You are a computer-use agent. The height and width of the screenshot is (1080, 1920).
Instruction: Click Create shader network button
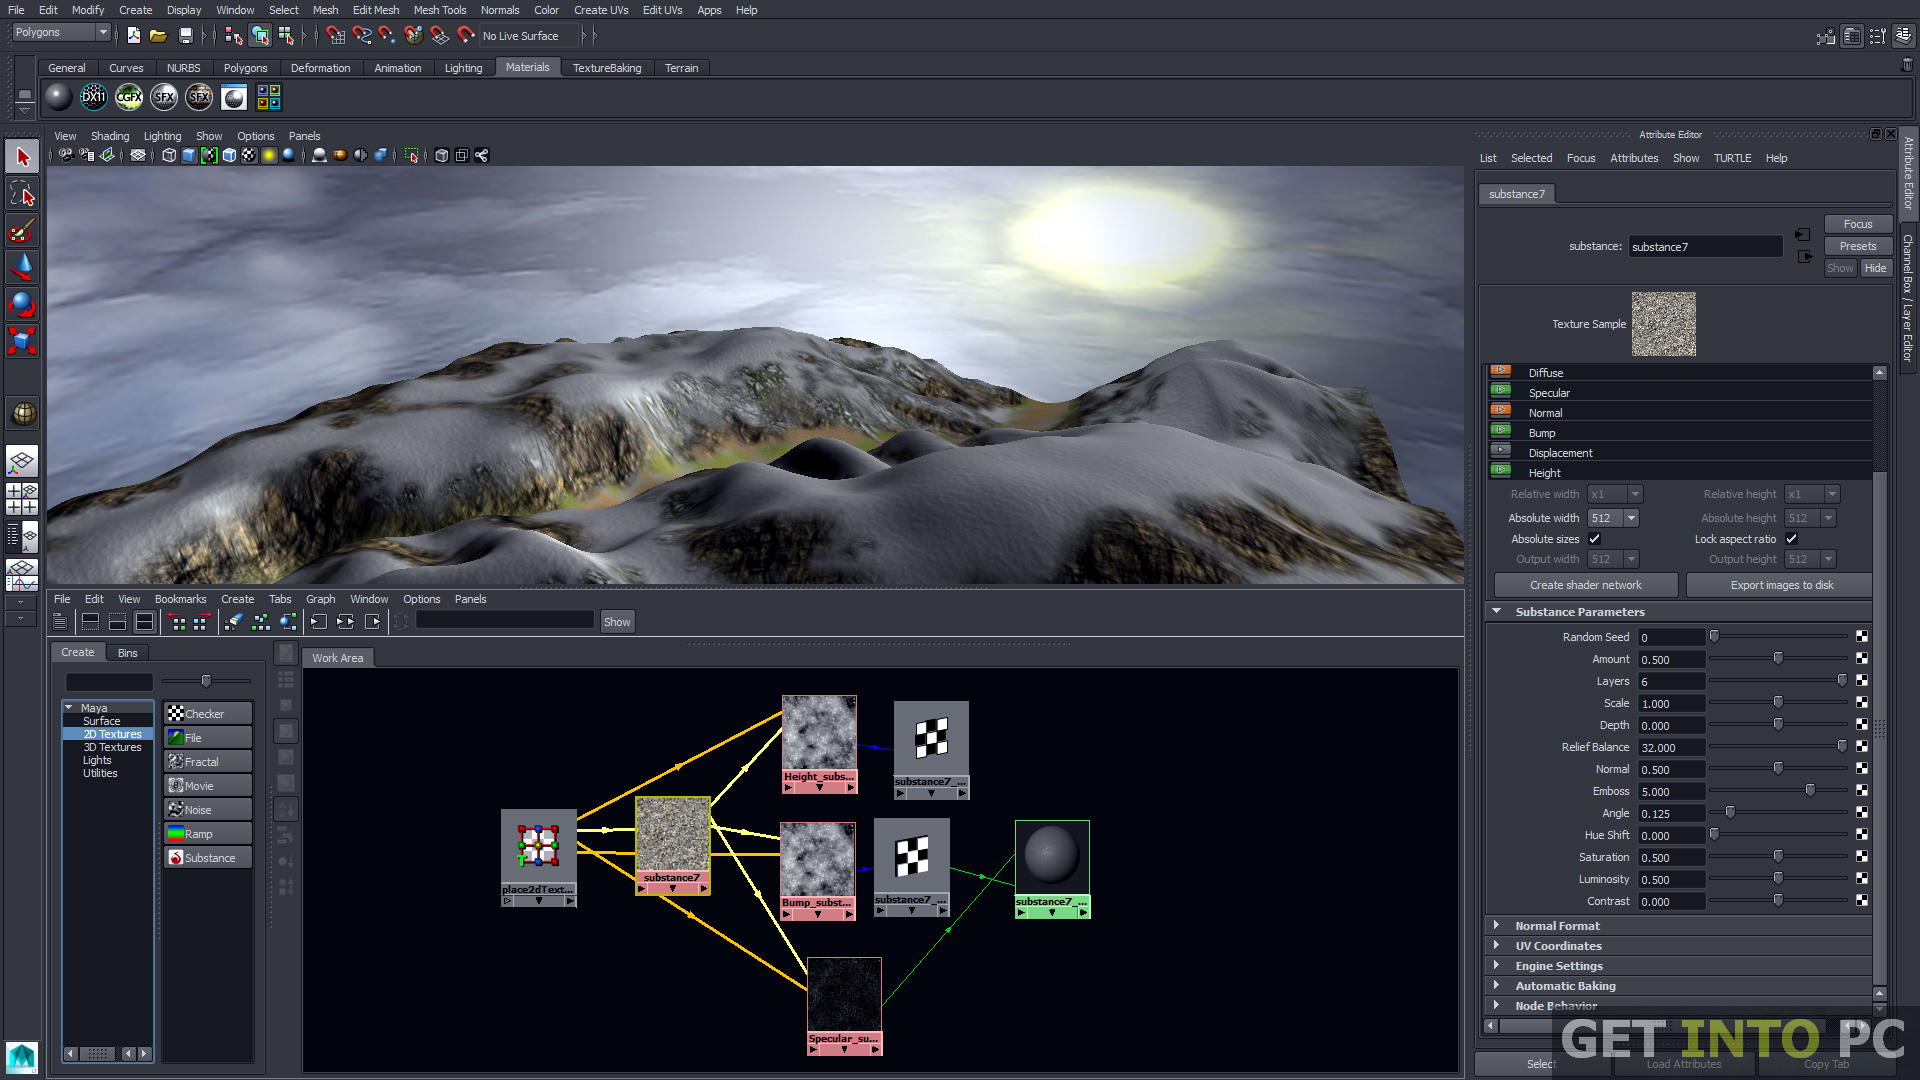pyautogui.click(x=1584, y=584)
